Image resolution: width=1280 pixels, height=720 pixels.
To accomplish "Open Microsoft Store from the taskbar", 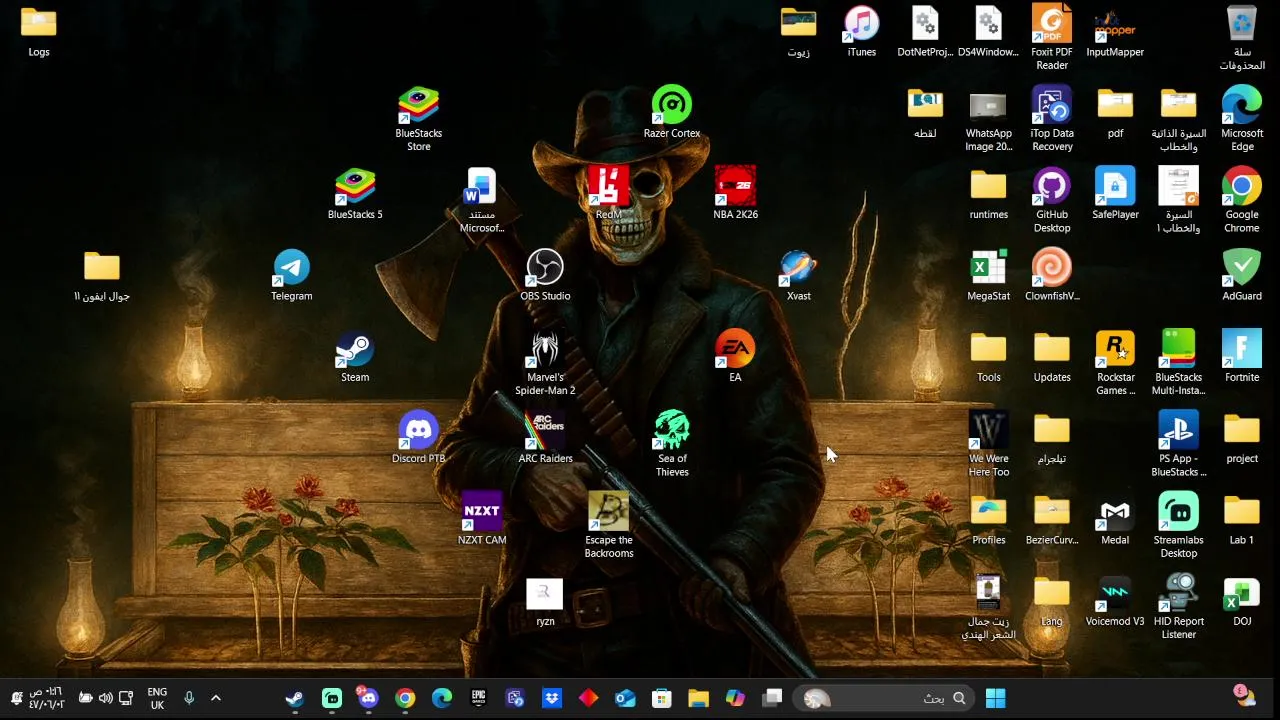I will [x=661, y=698].
